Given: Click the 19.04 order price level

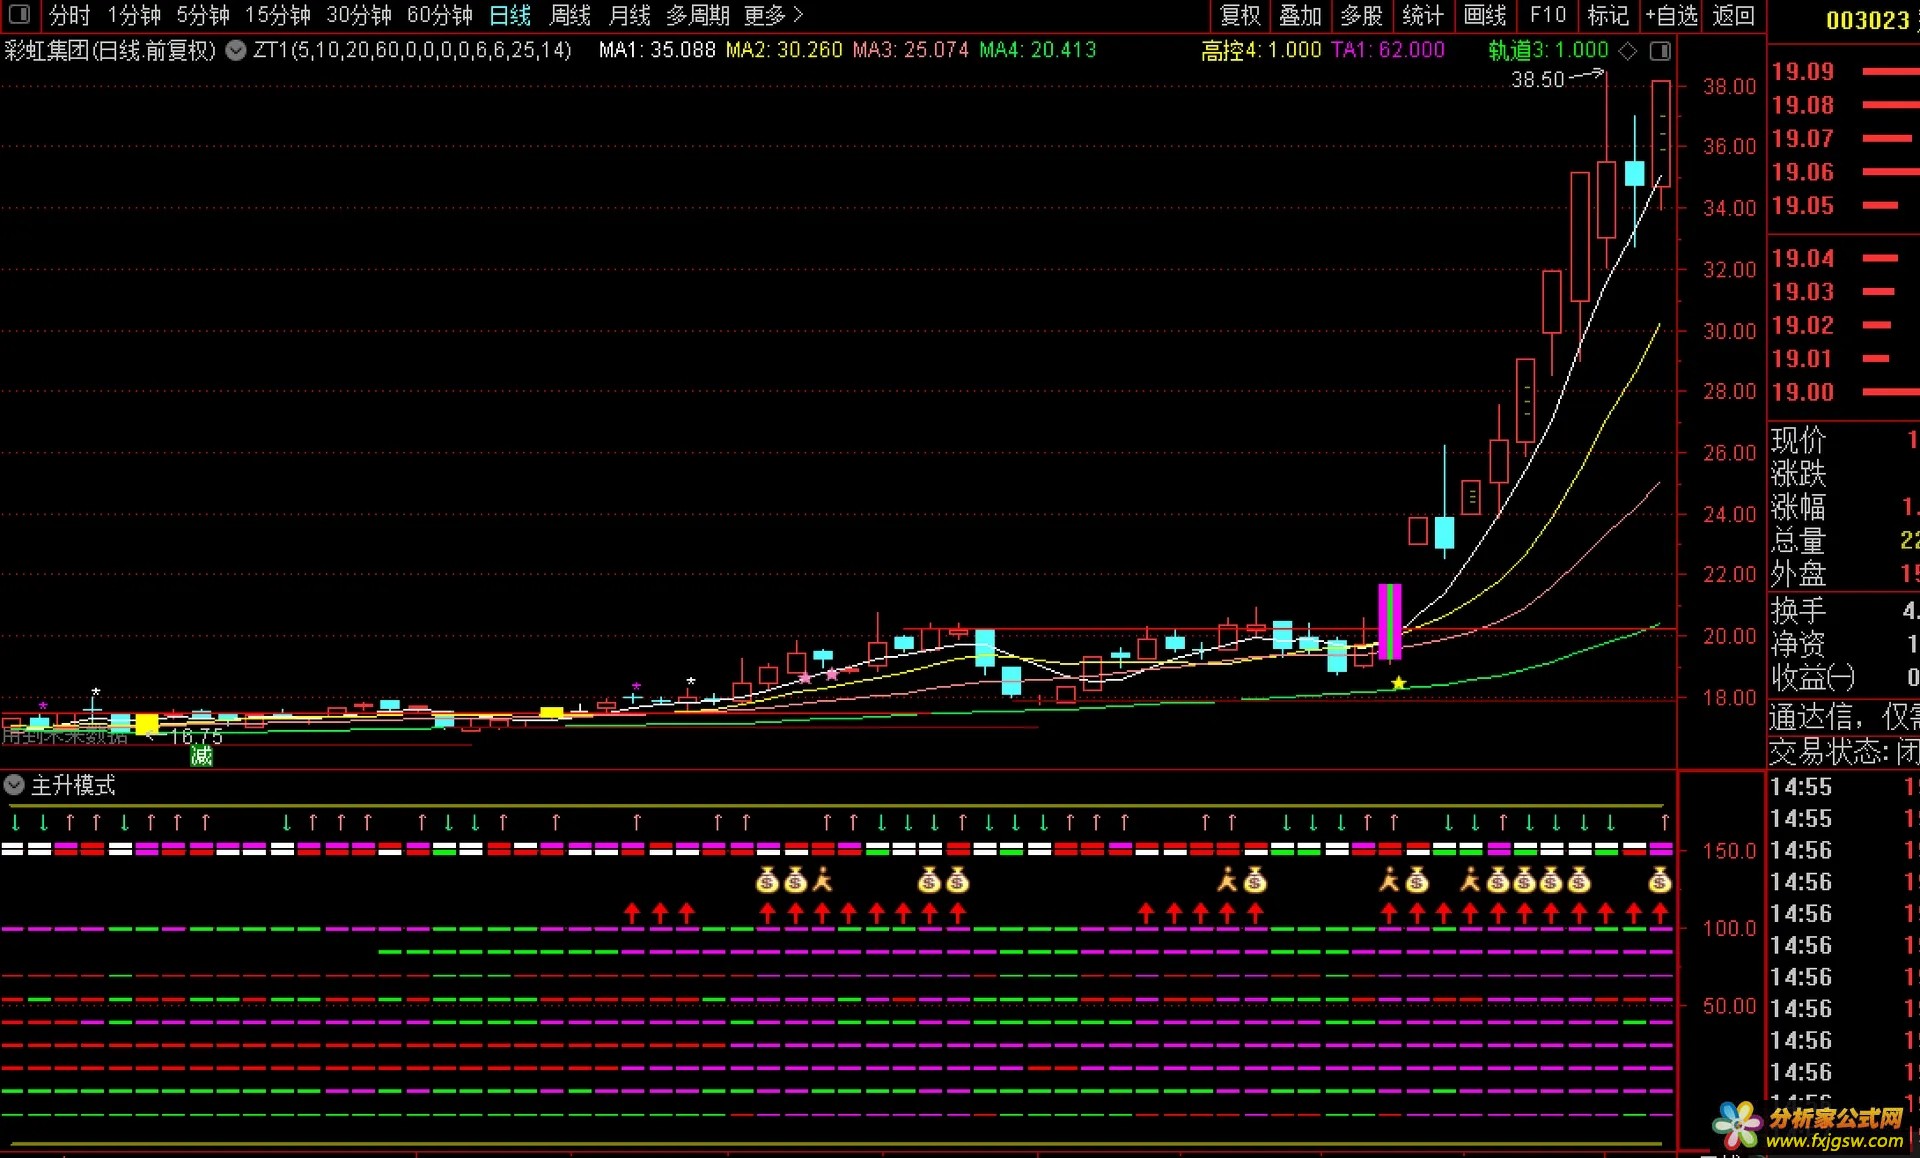Looking at the screenshot, I should tap(1803, 258).
